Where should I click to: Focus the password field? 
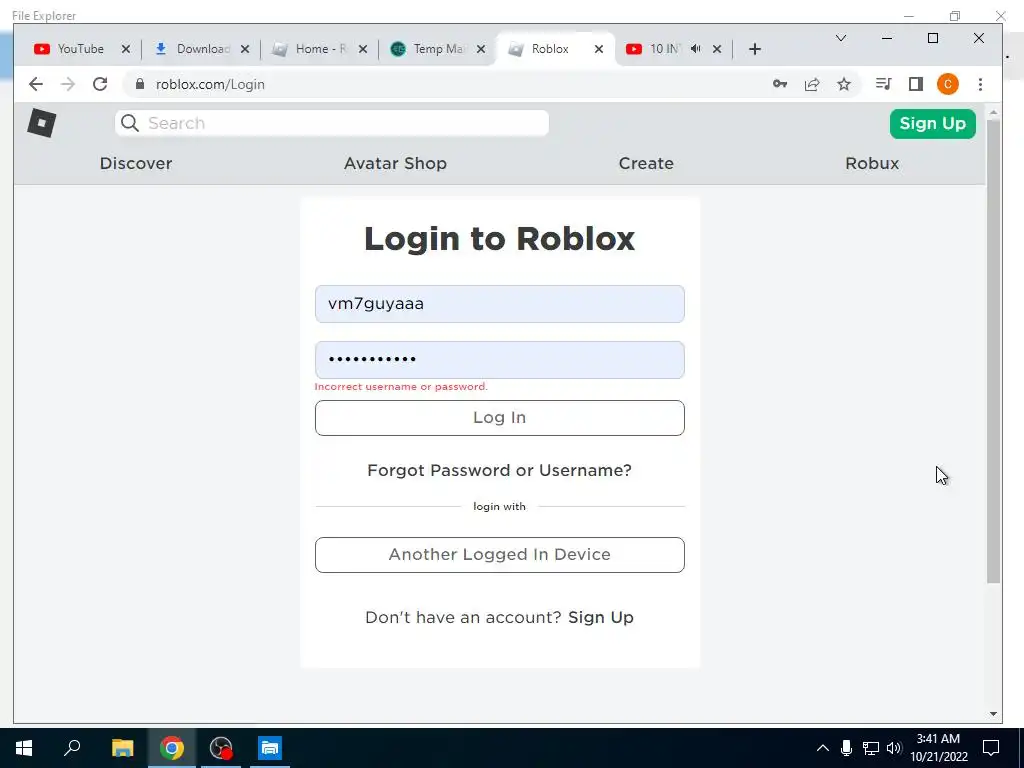click(500, 360)
